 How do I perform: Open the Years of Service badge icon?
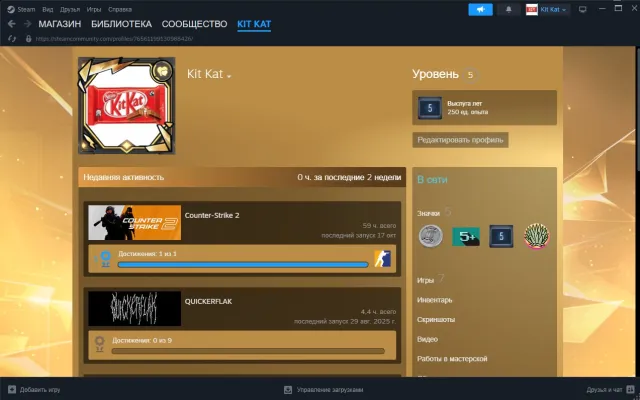pyautogui.click(x=430, y=108)
